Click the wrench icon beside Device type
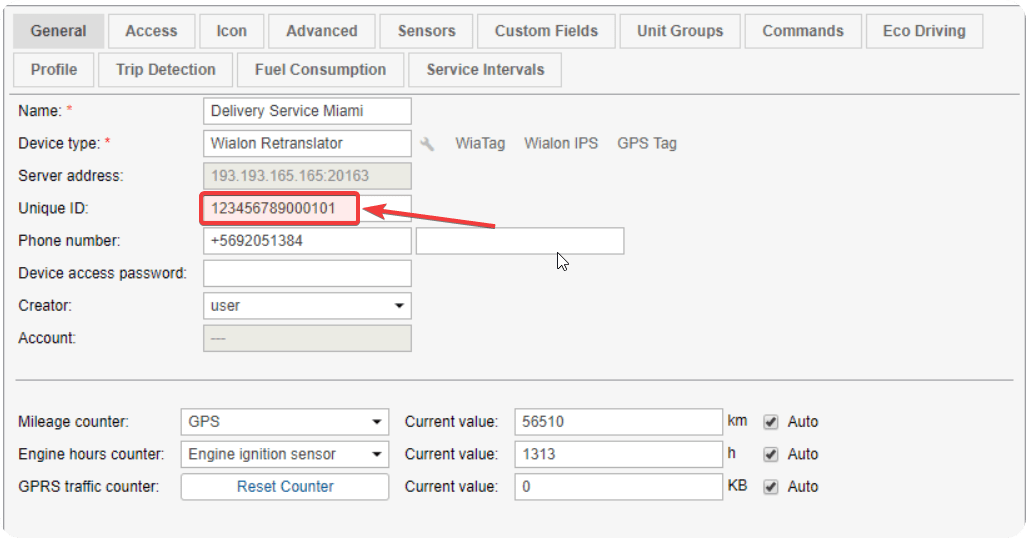This screenshot has height=538, width=1026. coord(427,144)
